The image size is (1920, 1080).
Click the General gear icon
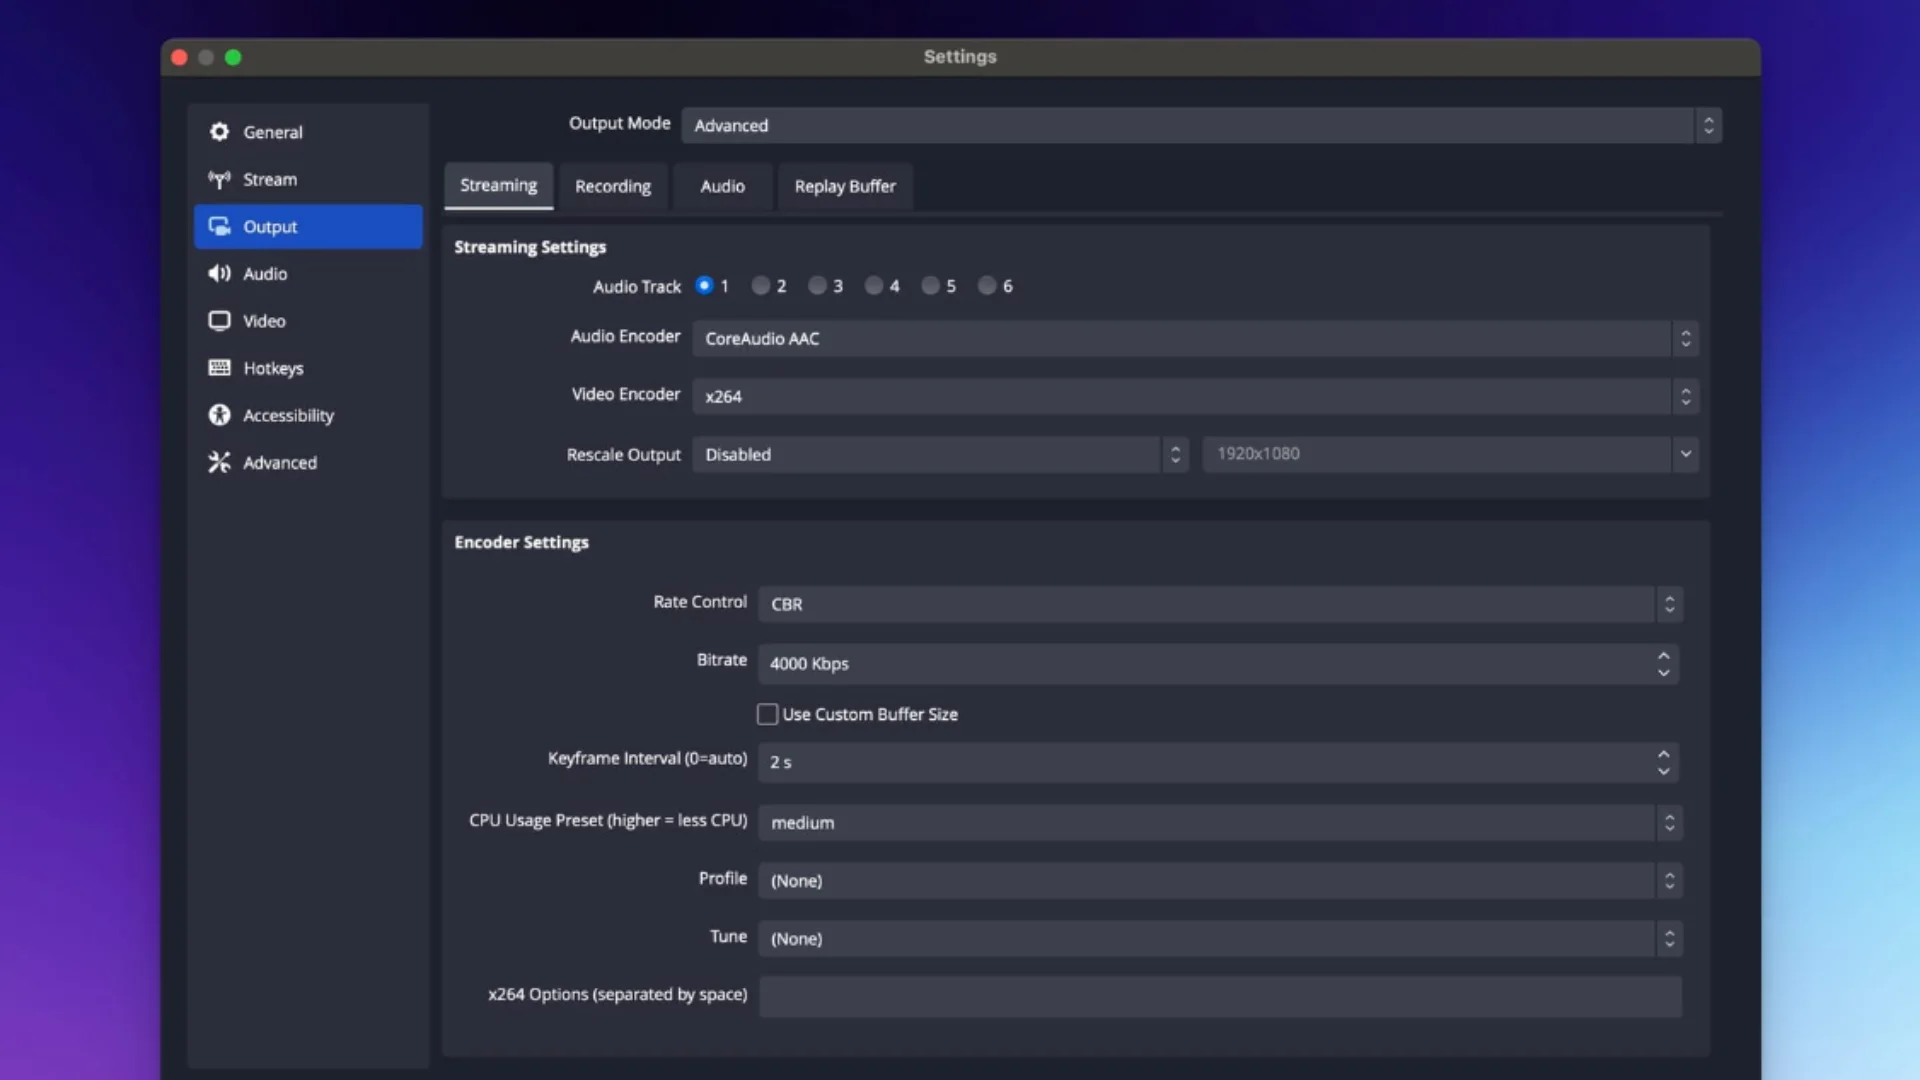[219, 132]
